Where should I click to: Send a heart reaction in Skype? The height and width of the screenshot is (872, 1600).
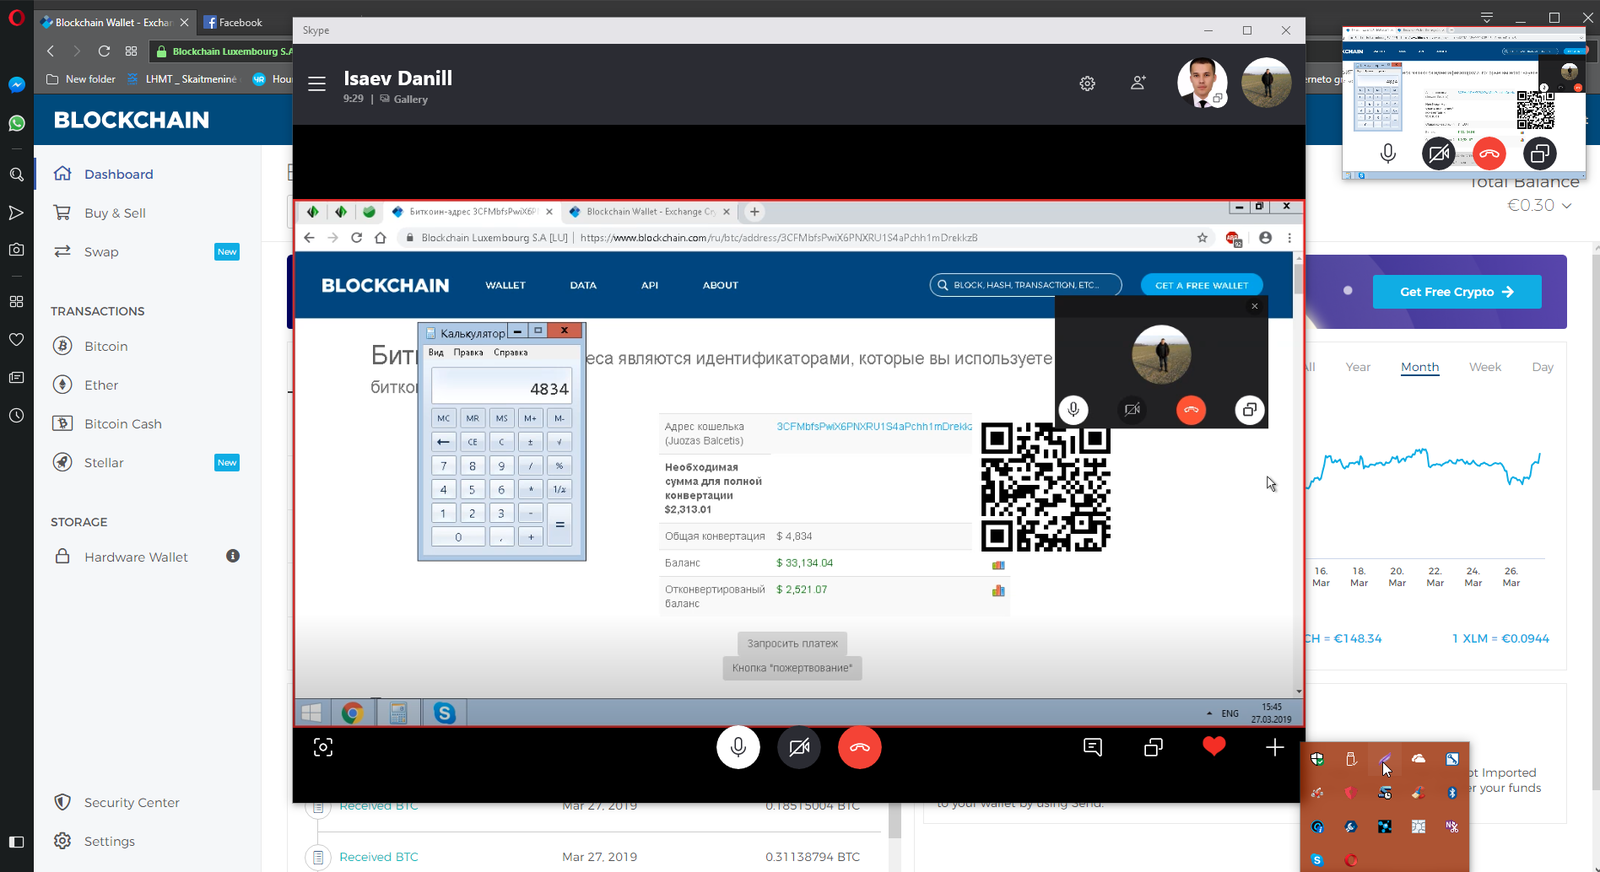(x=1214, y=746)
